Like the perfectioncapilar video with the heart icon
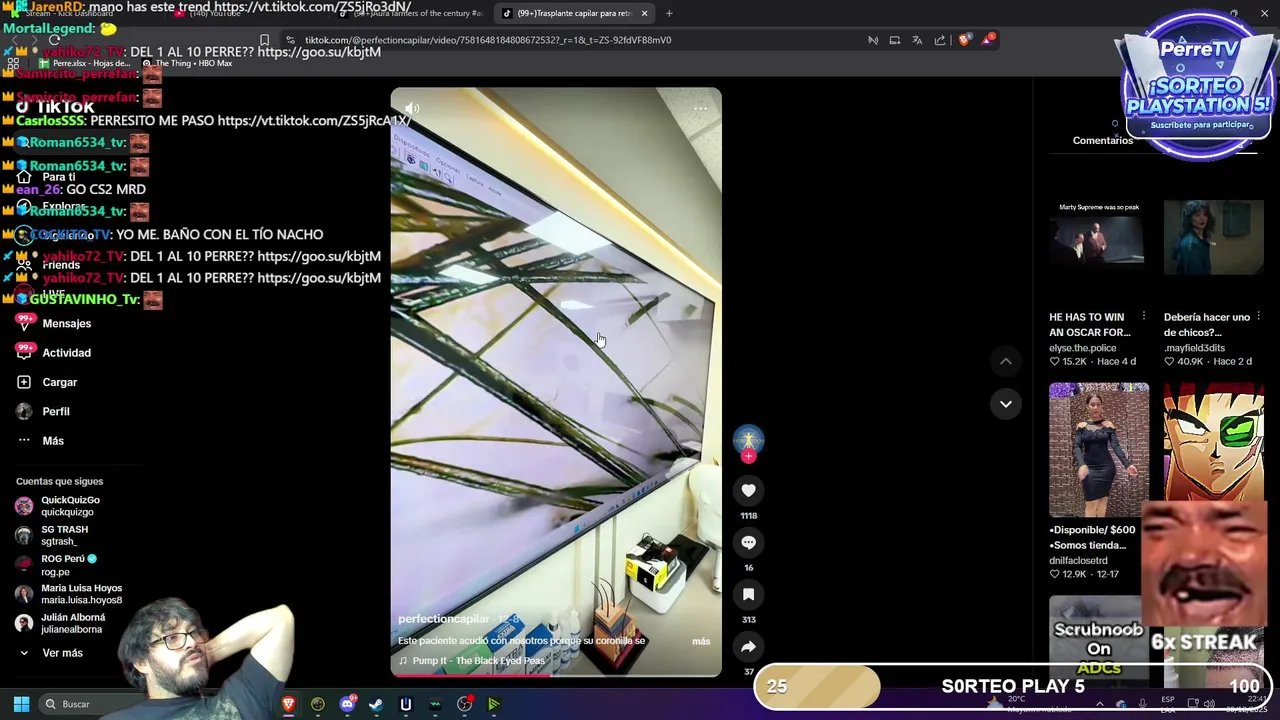The image size is (1280, 720). click(x=748, y=490)
